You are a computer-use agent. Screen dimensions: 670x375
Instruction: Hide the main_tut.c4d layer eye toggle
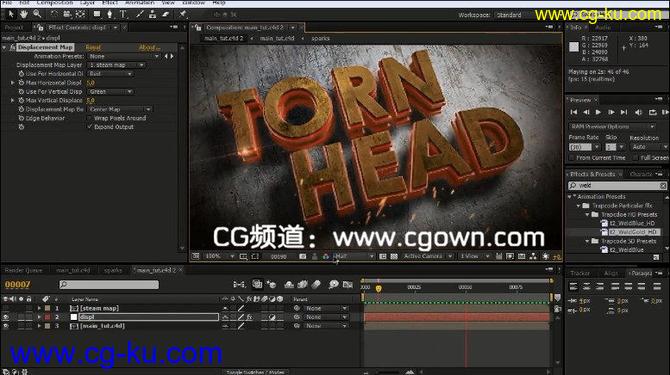click(x=6, y=326)
